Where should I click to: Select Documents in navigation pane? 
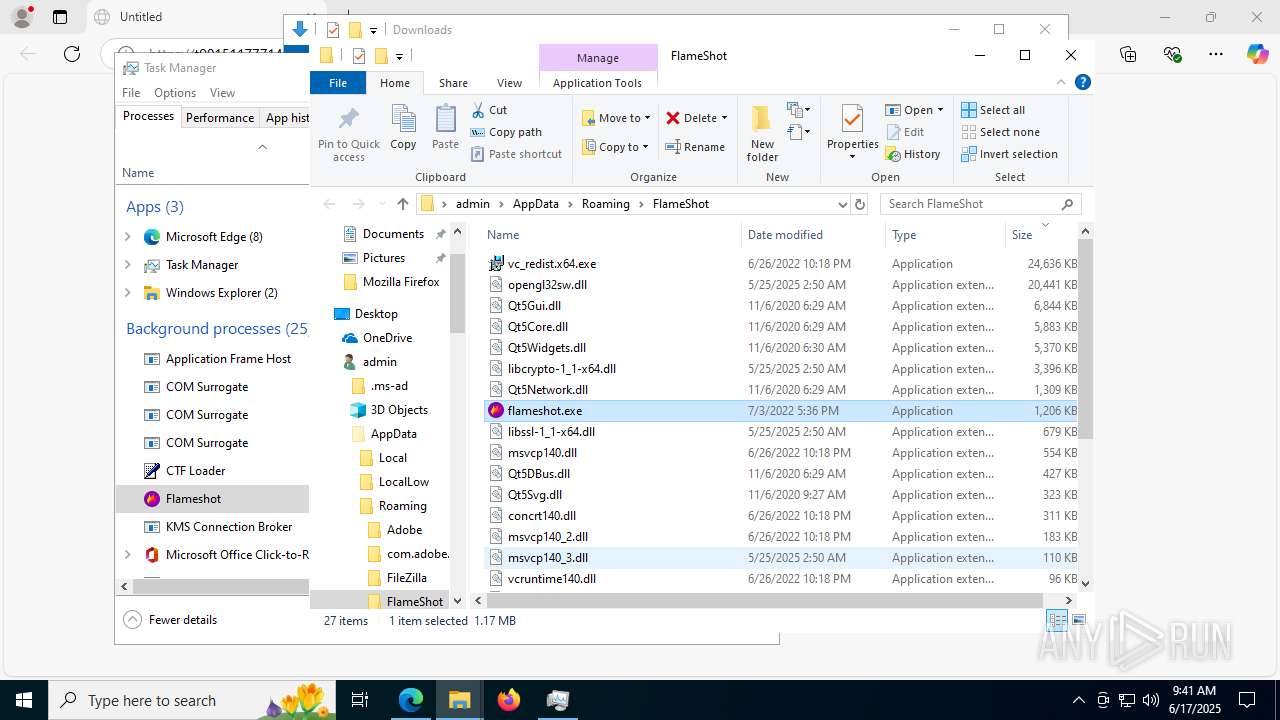click(393, 234)
